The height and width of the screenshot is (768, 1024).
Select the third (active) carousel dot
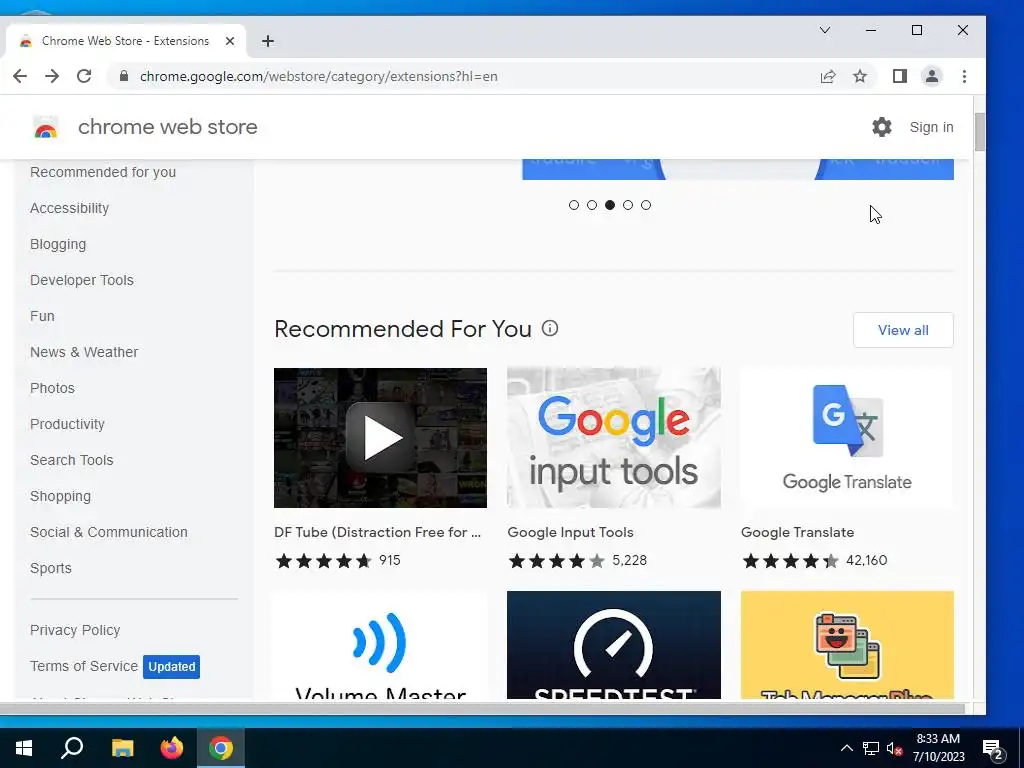pos(610,205)
